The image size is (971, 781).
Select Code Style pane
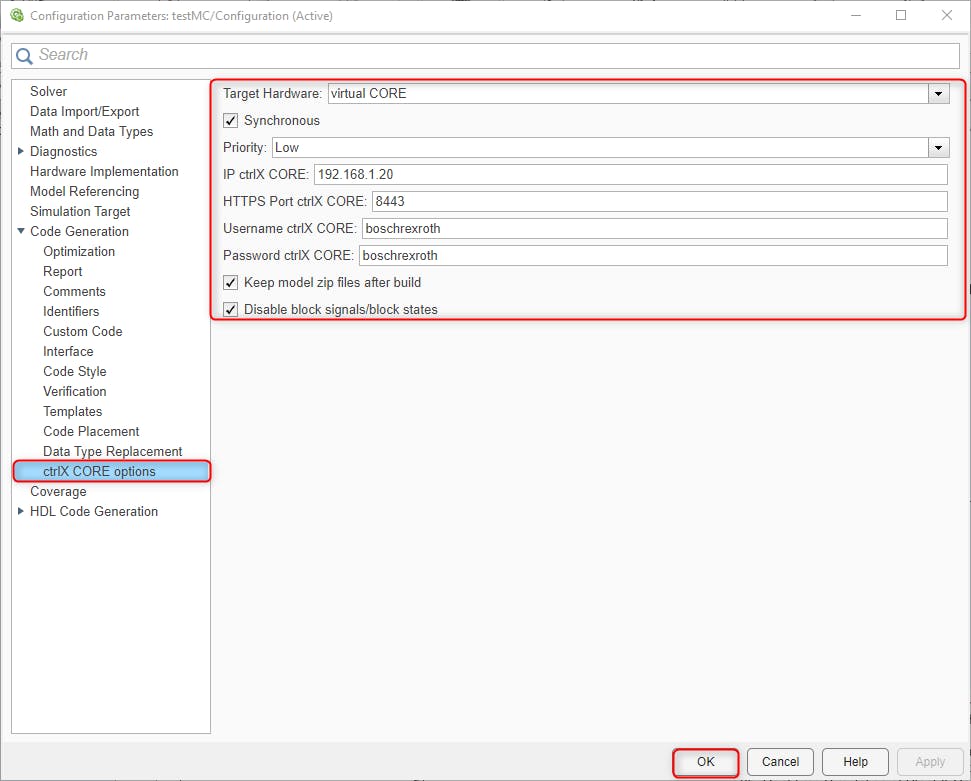[x=74, y=372]
